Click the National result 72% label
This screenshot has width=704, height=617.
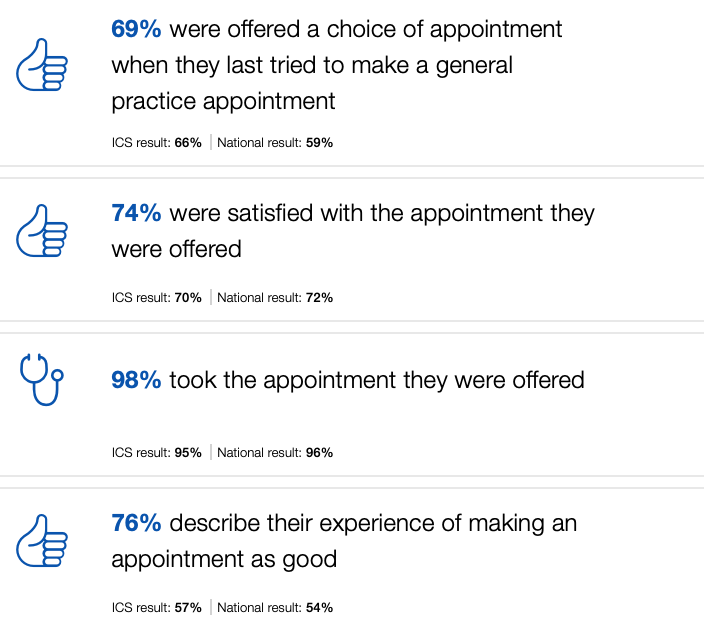(x=275, y=297)
